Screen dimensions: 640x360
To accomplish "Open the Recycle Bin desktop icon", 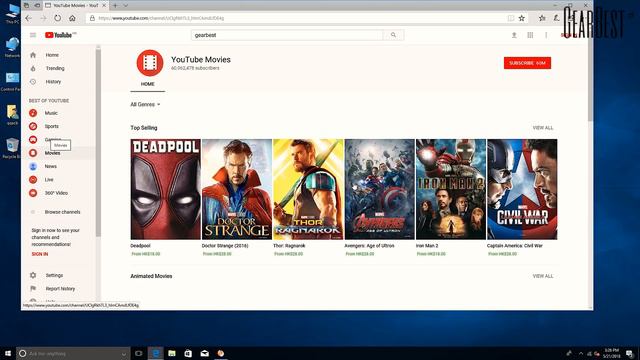I will [x=12, y=148].
